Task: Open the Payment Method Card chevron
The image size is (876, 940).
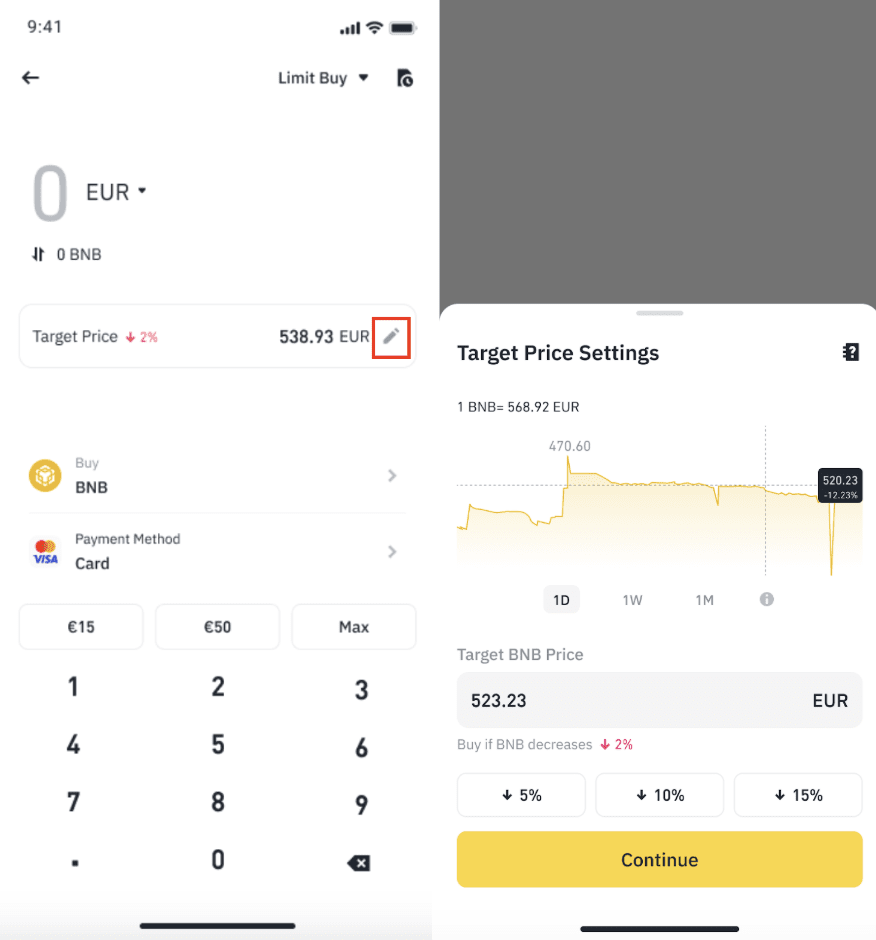Action: click(x=392, y=552)
